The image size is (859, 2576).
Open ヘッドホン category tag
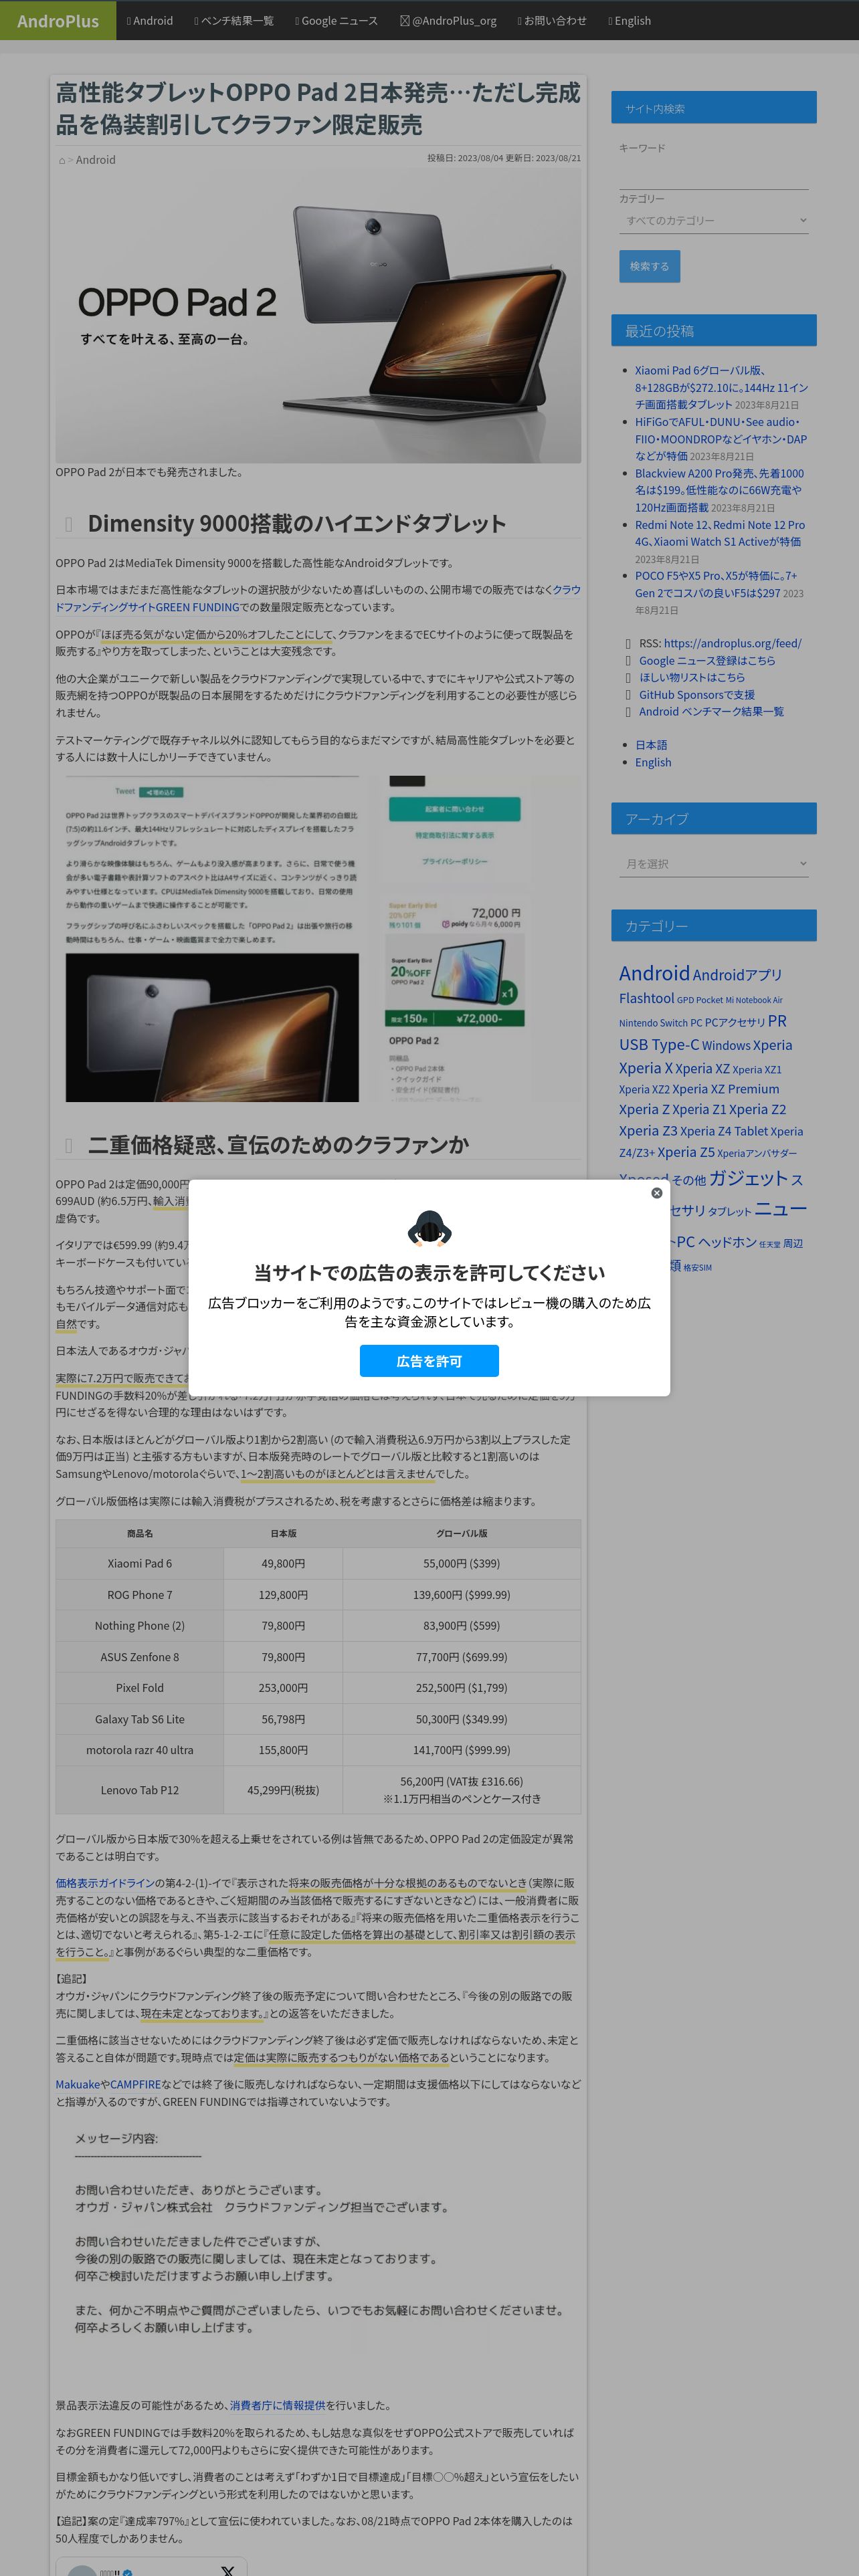727,1242
